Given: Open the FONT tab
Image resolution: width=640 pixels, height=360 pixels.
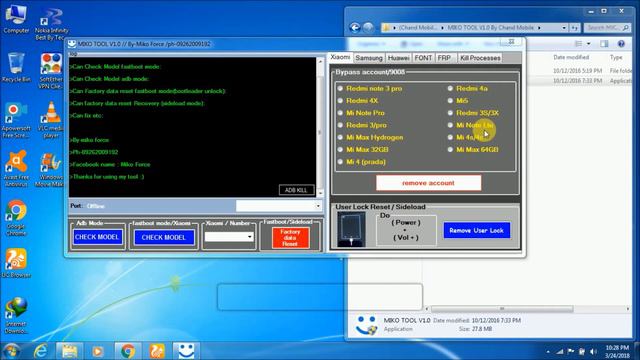Looking at the screenshot, I should 423,58.
